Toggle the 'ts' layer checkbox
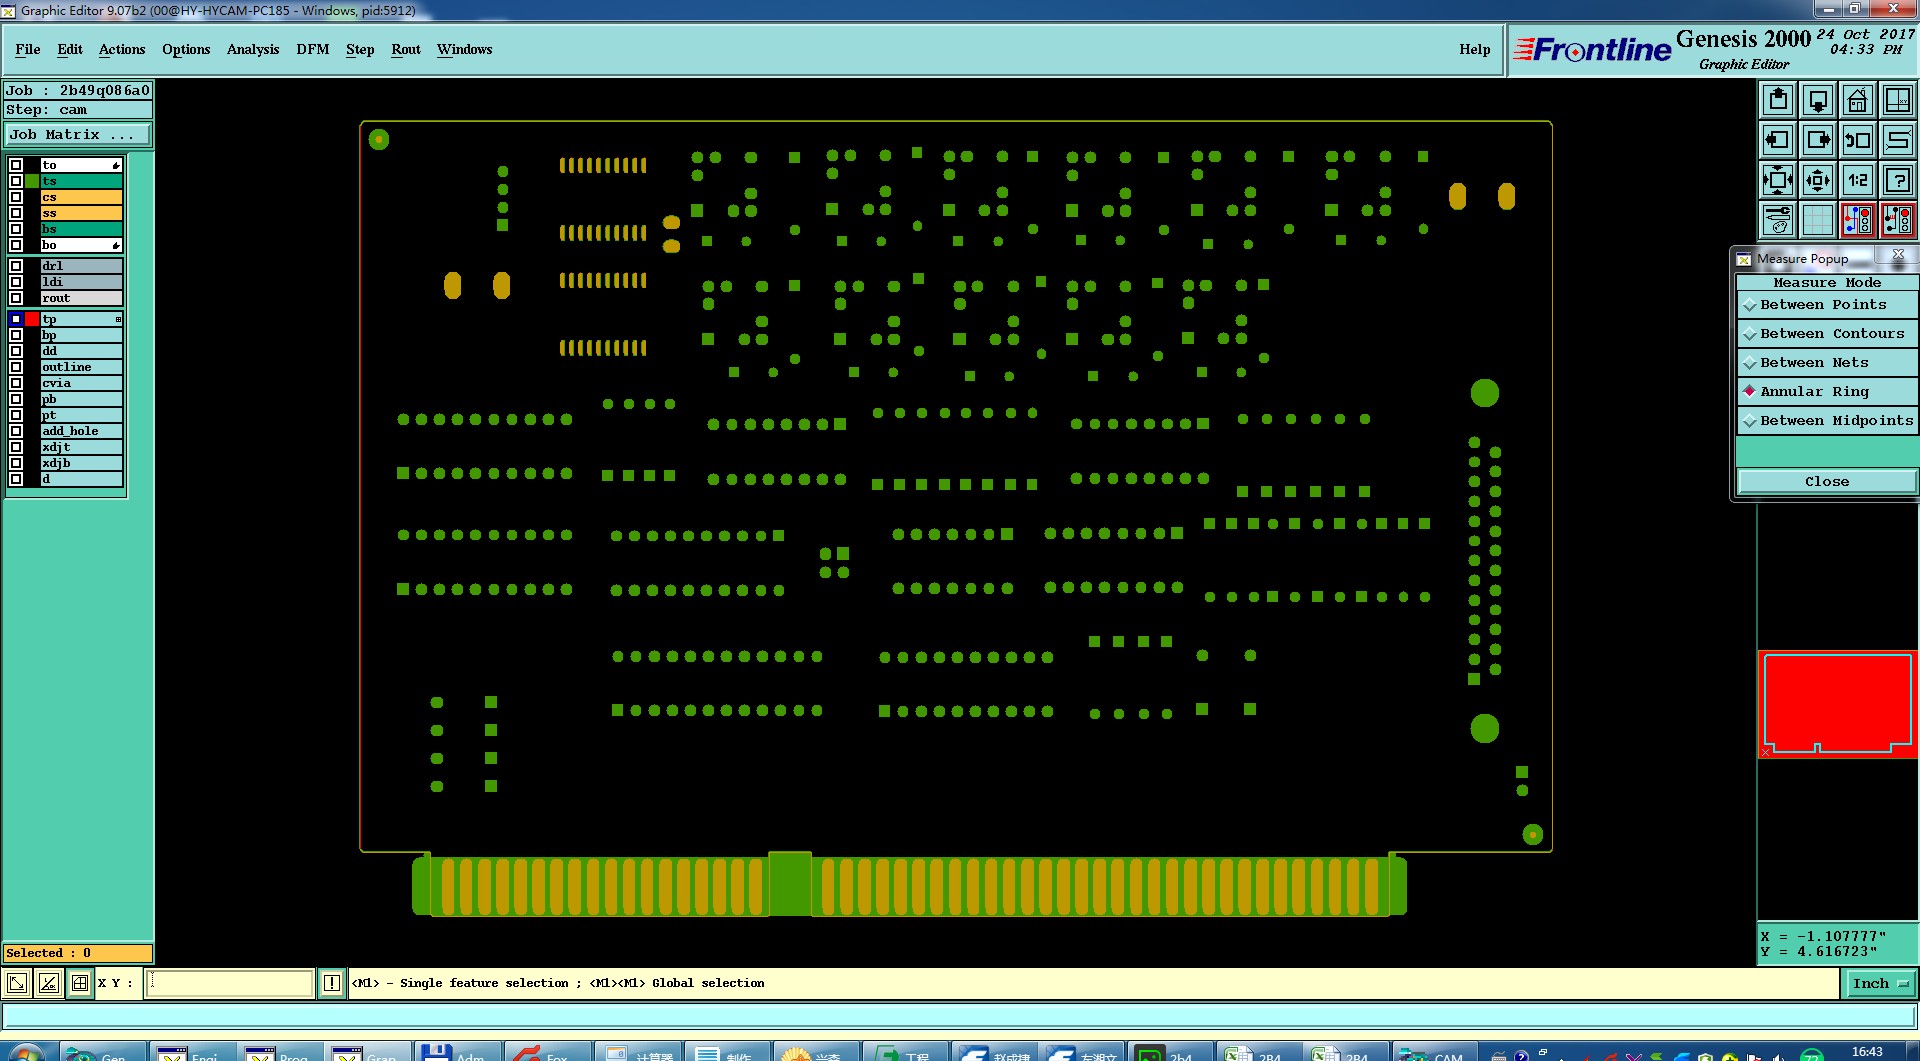1920x1061 pixels. (x=16, y=181)
